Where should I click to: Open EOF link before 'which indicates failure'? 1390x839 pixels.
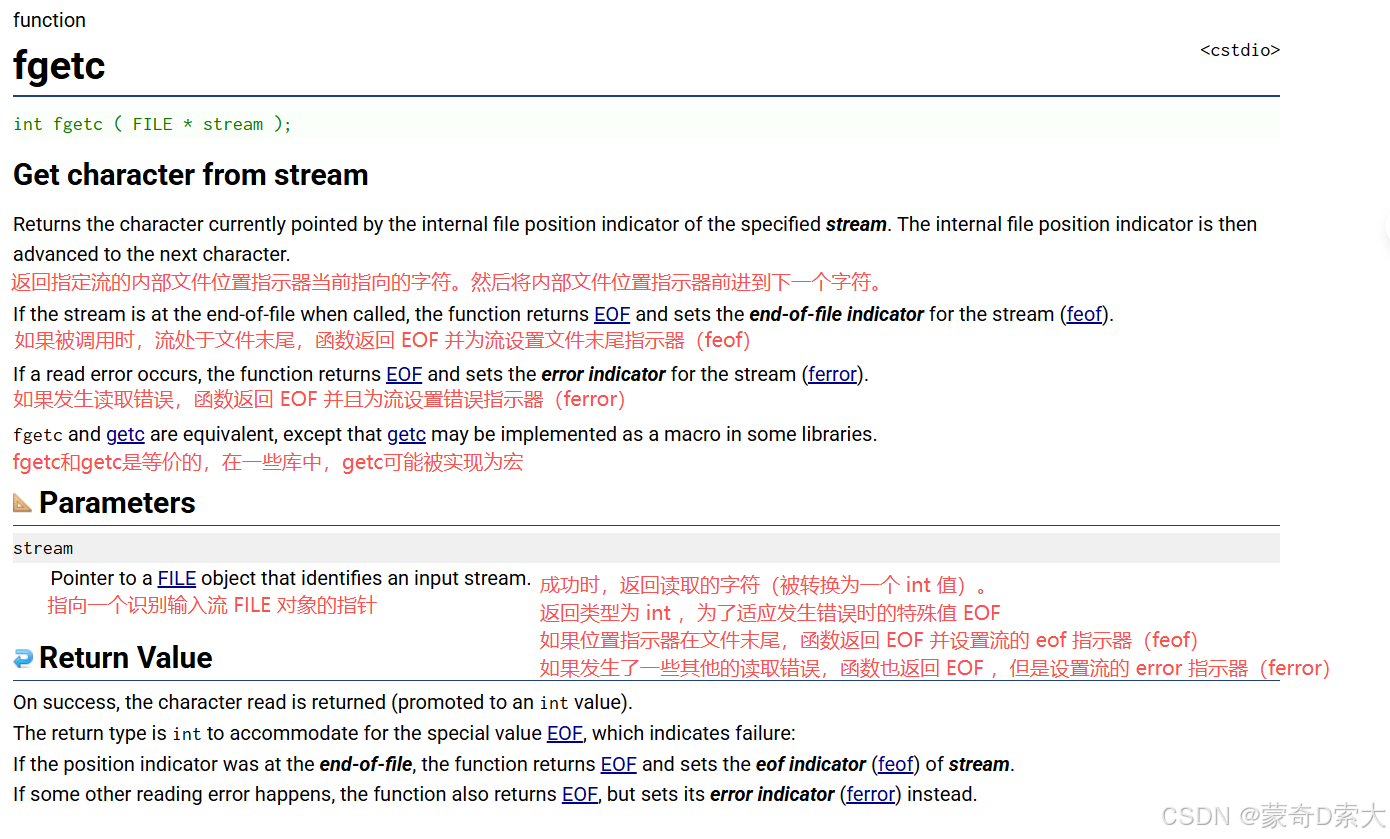coord(565,733)
